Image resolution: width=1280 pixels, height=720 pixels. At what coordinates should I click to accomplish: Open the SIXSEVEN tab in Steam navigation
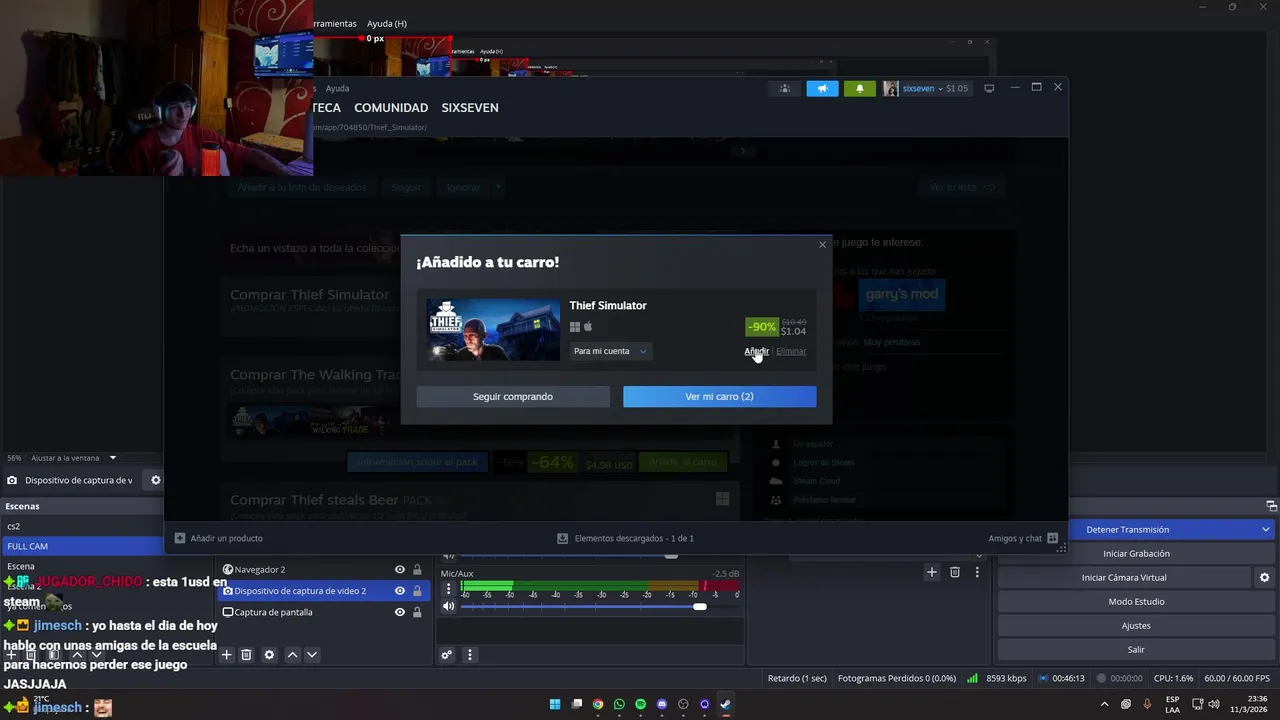(470, 108)
